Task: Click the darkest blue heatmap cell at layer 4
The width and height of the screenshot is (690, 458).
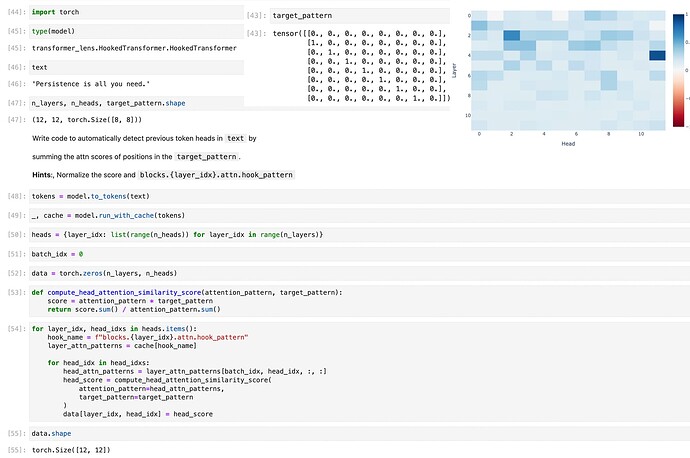Action: (x=657, y=55)
